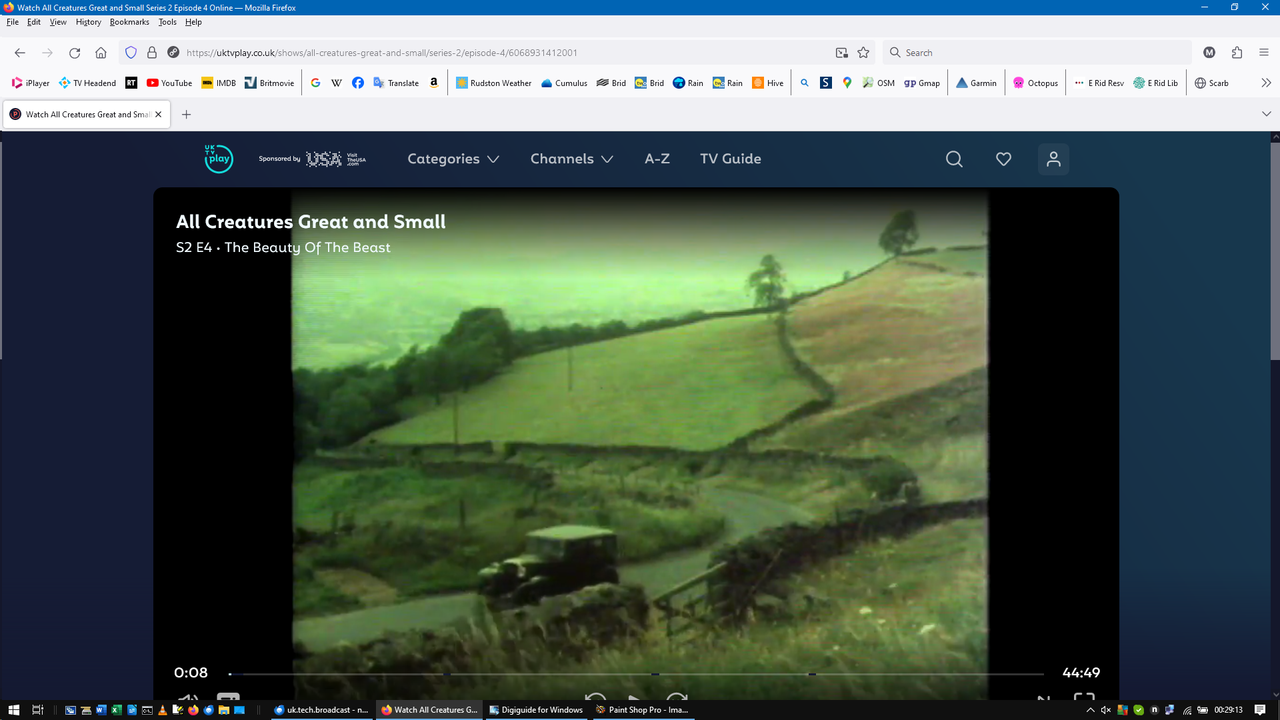The height and width of the screenshot is (720, 1280).
Task: Open the Facebook bookmark icon
Action: point(357,83)
